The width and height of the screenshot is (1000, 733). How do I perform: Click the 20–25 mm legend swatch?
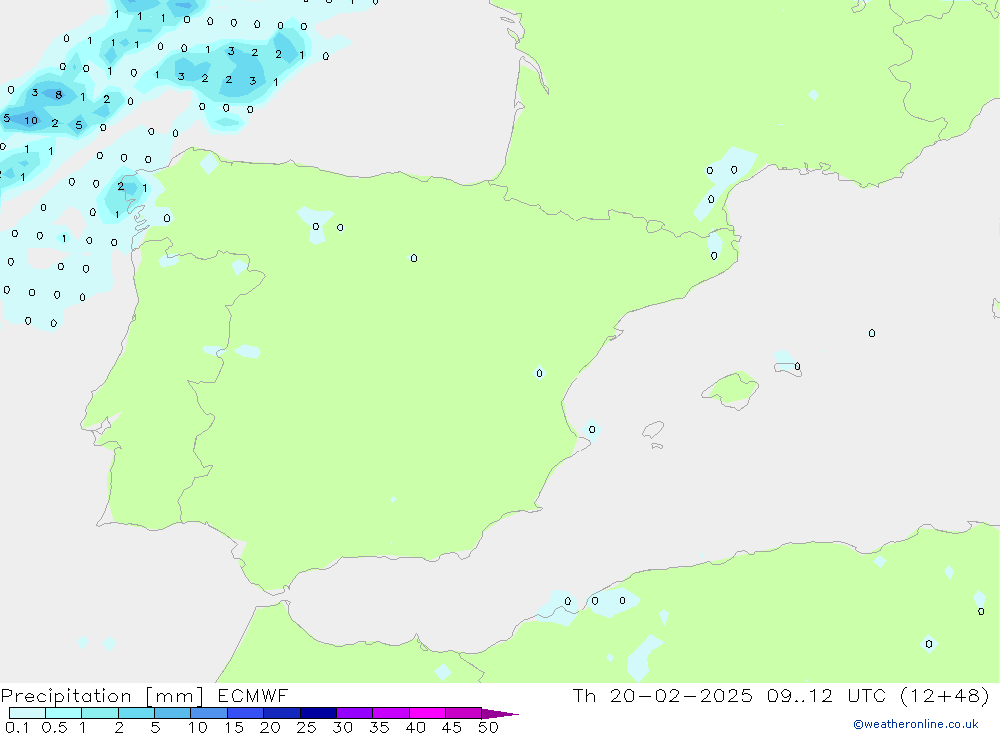click(x=281, y=713)
